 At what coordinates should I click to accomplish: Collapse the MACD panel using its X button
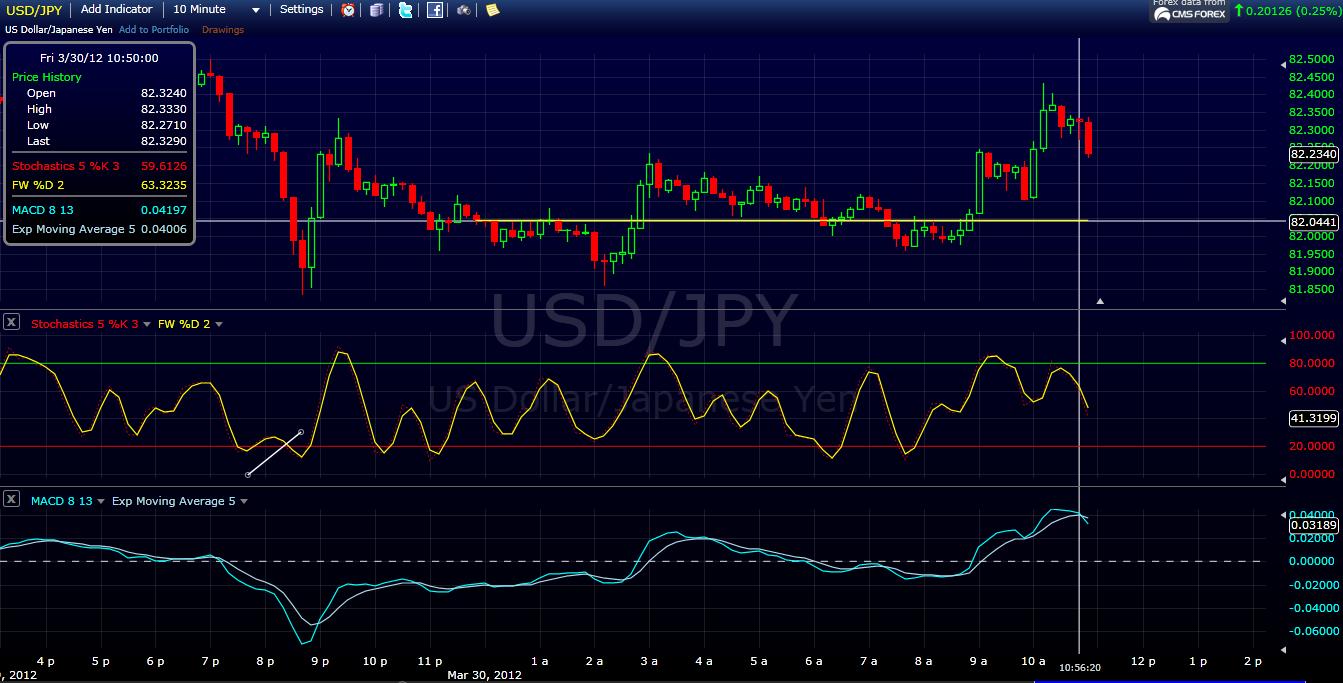13,501
